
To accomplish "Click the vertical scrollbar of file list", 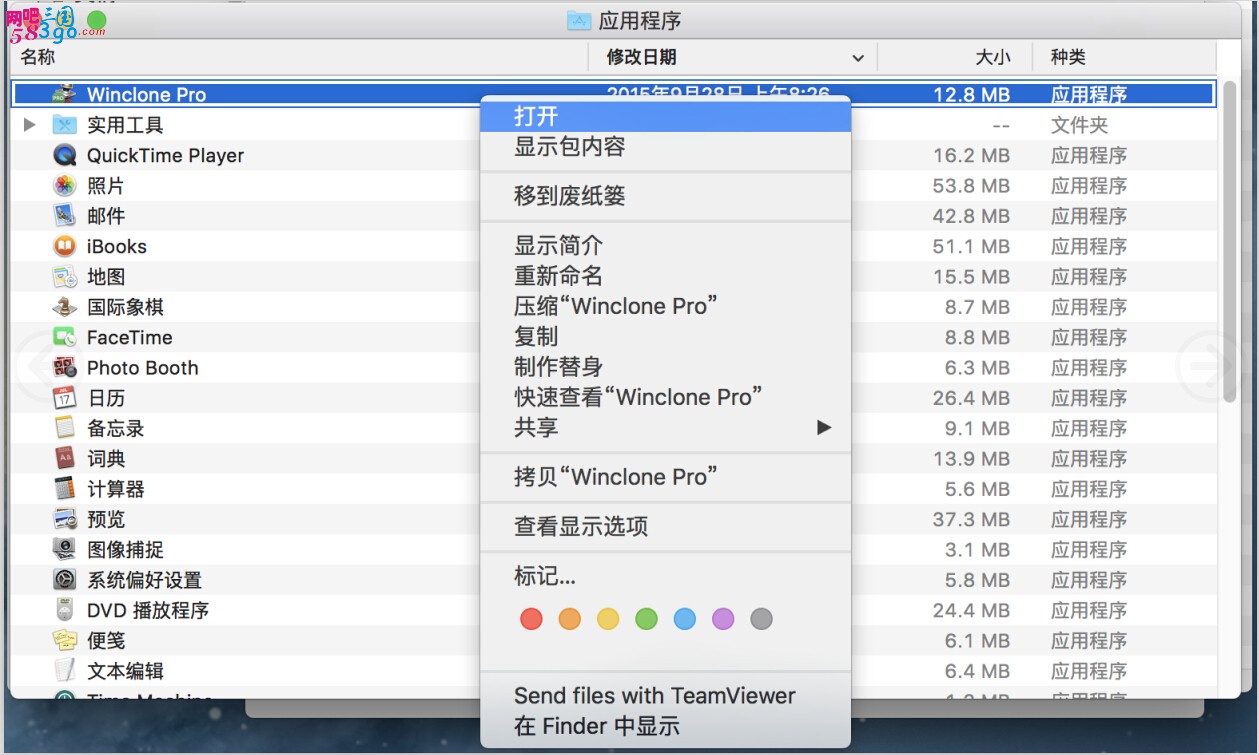I will pyautogui.click(x=1230, y=240).
